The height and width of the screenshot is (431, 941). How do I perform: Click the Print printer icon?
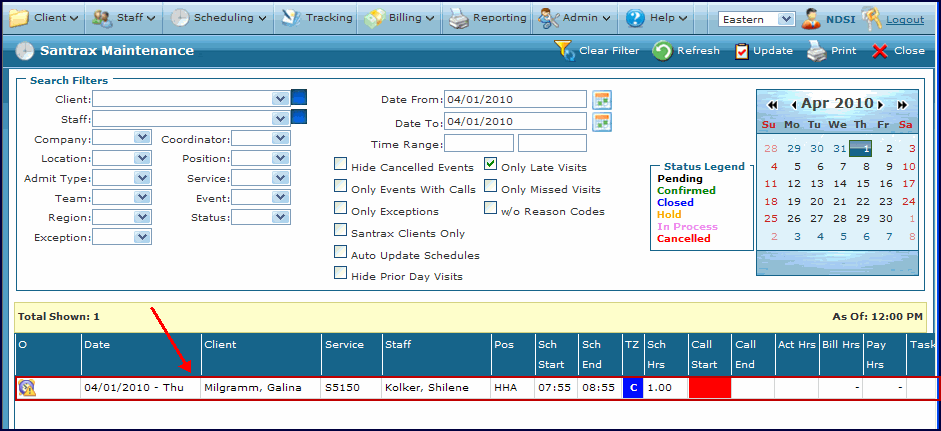pos(816,51)
